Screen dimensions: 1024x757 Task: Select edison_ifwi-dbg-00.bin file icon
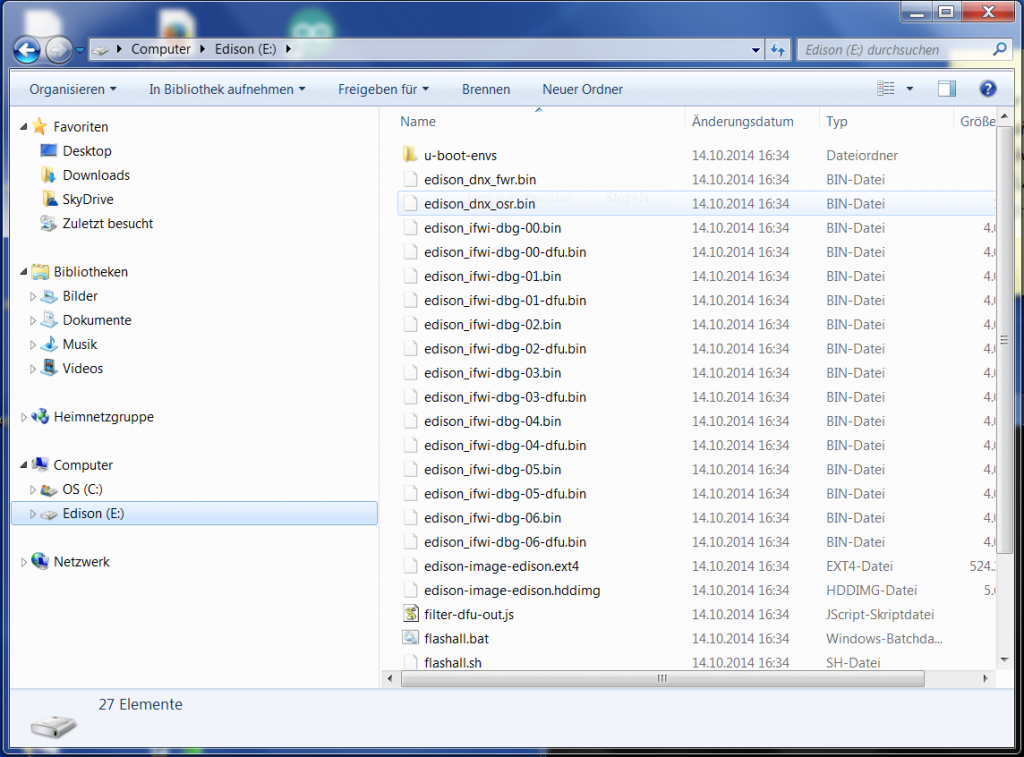pos(409,227)
